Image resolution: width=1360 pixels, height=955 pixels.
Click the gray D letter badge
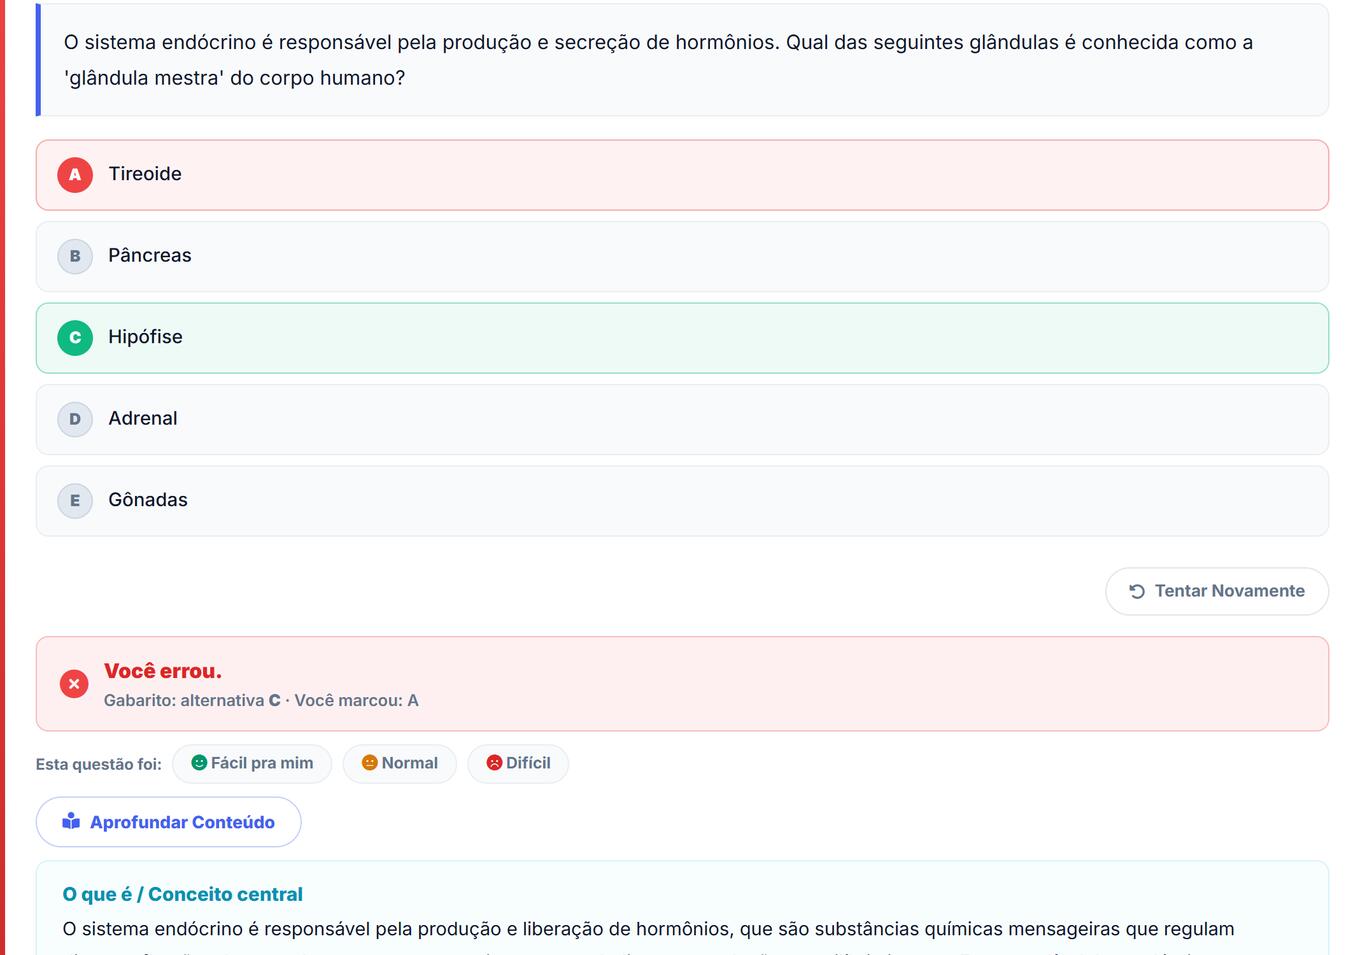[75, 420]
